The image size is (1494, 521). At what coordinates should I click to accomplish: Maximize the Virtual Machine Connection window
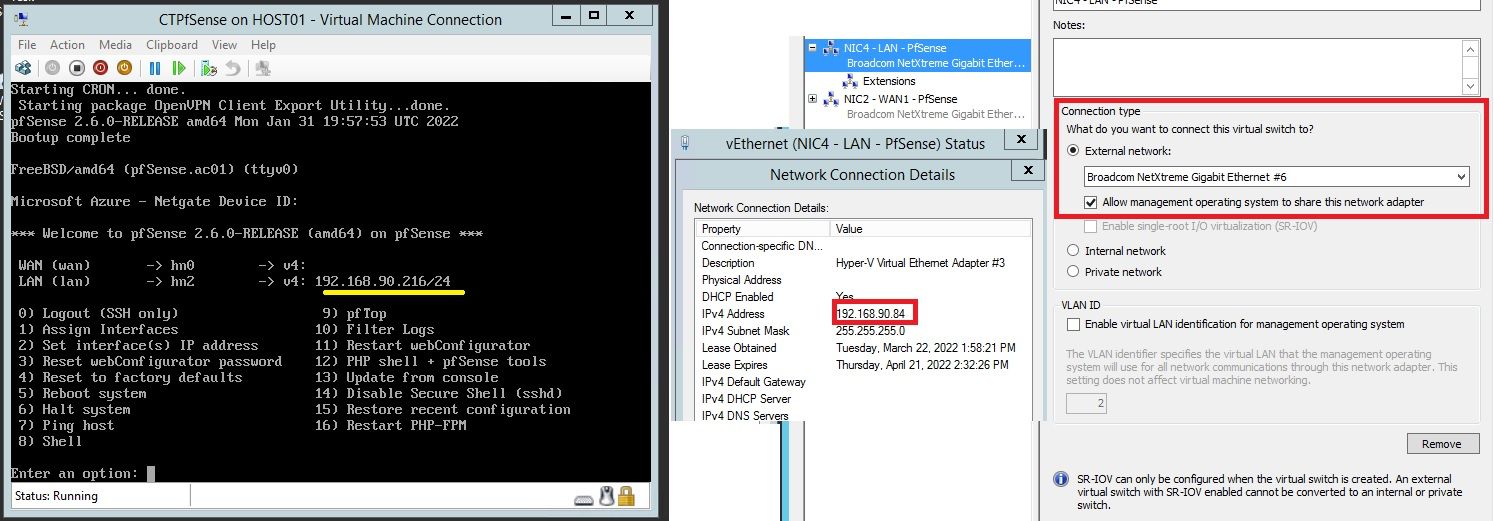593,16
